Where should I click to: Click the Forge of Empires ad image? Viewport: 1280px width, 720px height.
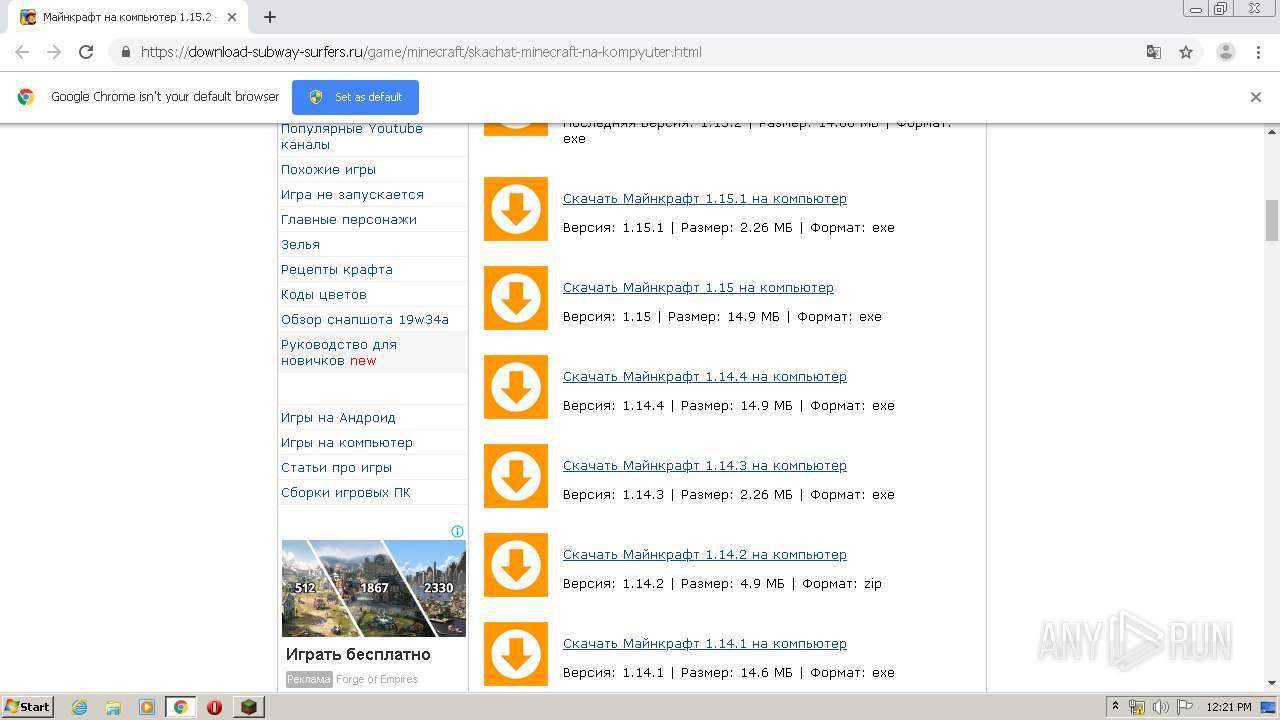(x=374, y=588)
